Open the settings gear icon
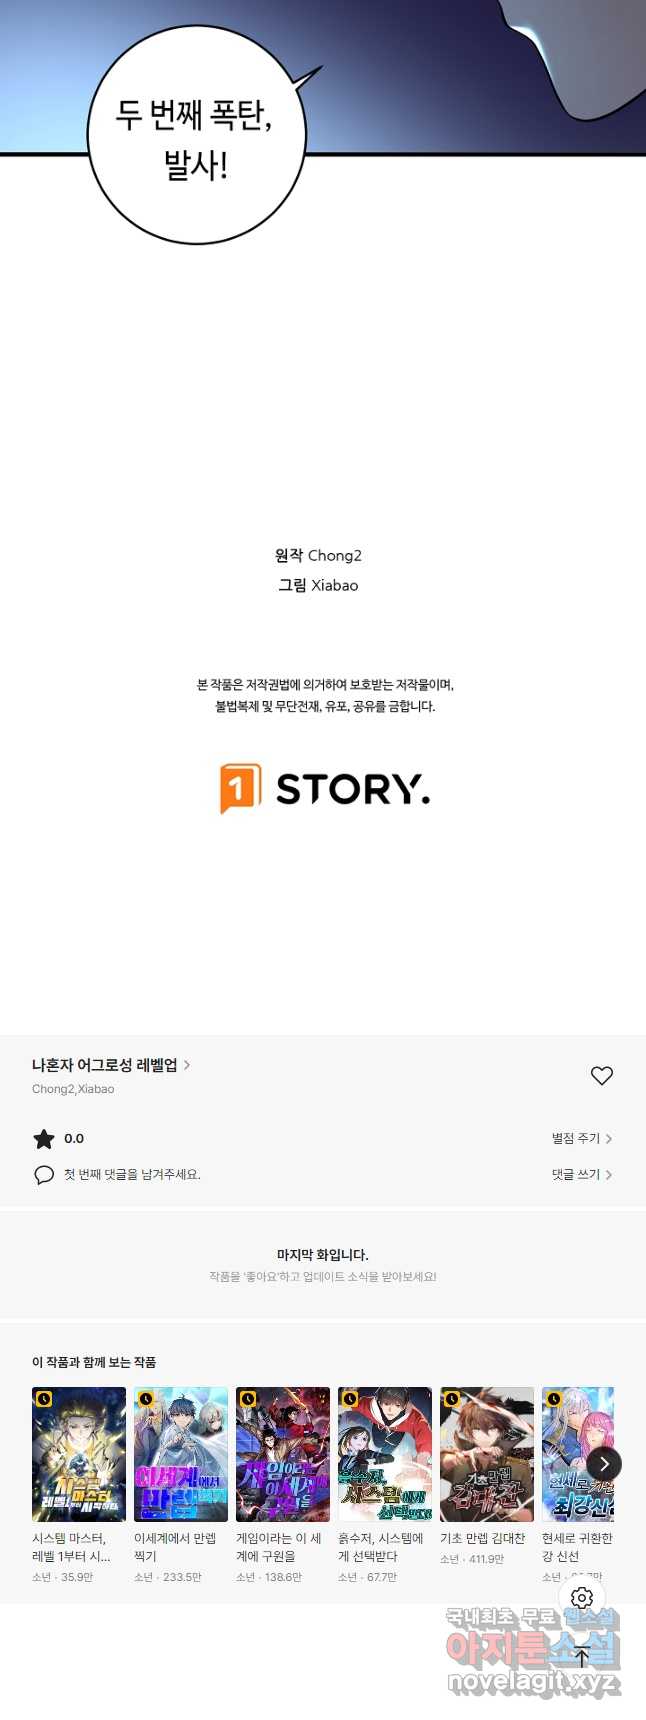This screenshot has width=646, height=1720. [x=582, y=1598]
